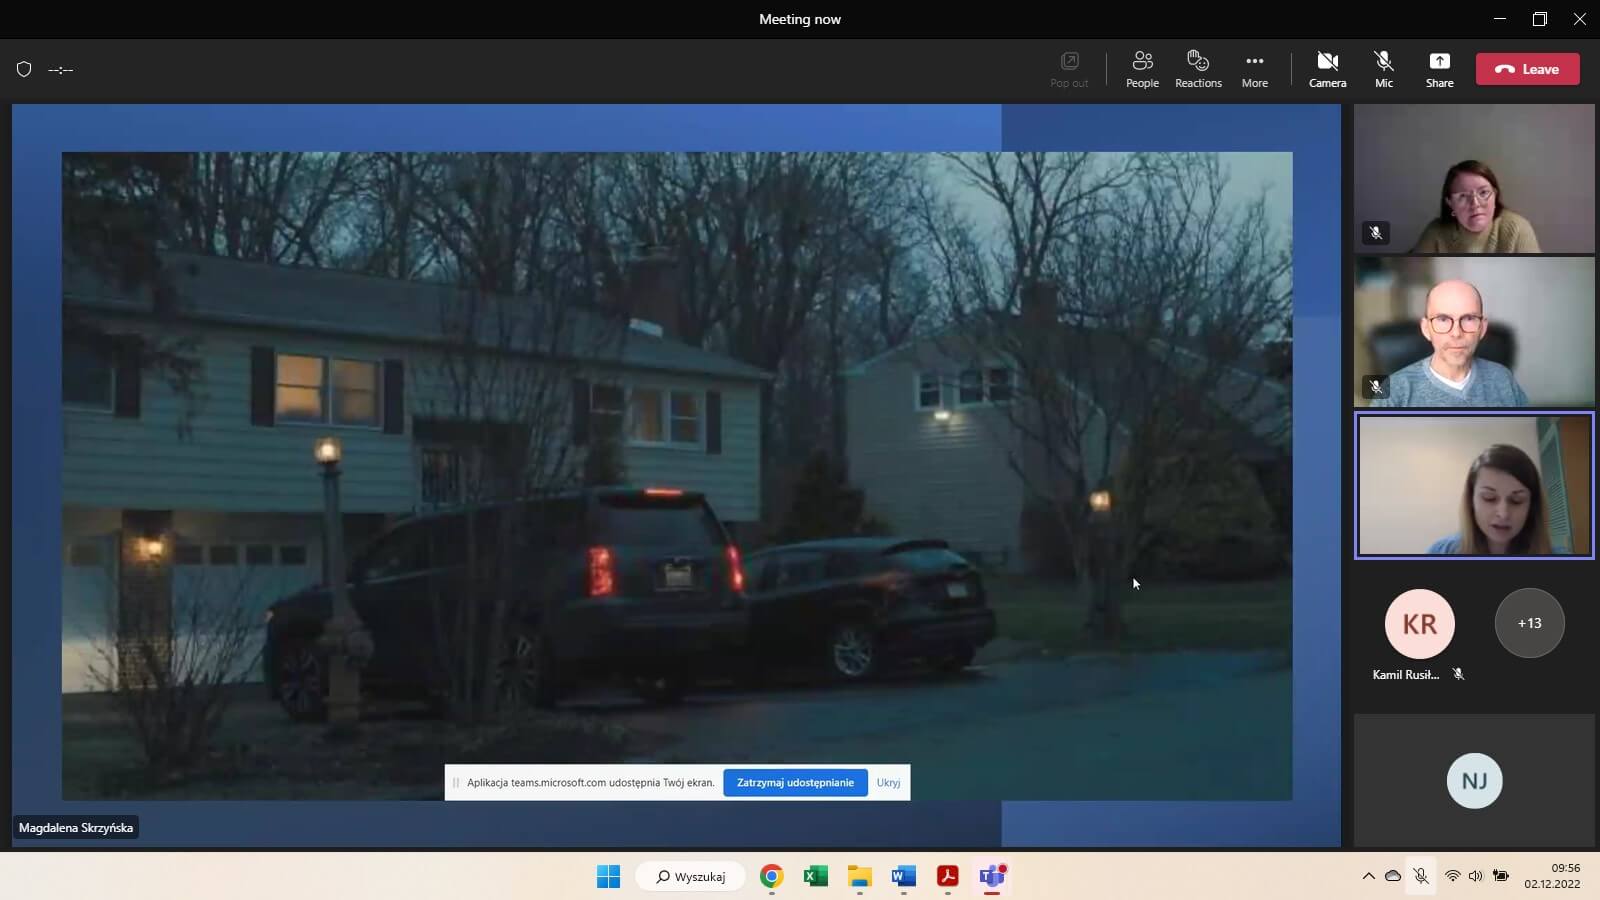1600x900 pixels.
Task: Click the KR participant avatar
Action: click(1419, 623)
